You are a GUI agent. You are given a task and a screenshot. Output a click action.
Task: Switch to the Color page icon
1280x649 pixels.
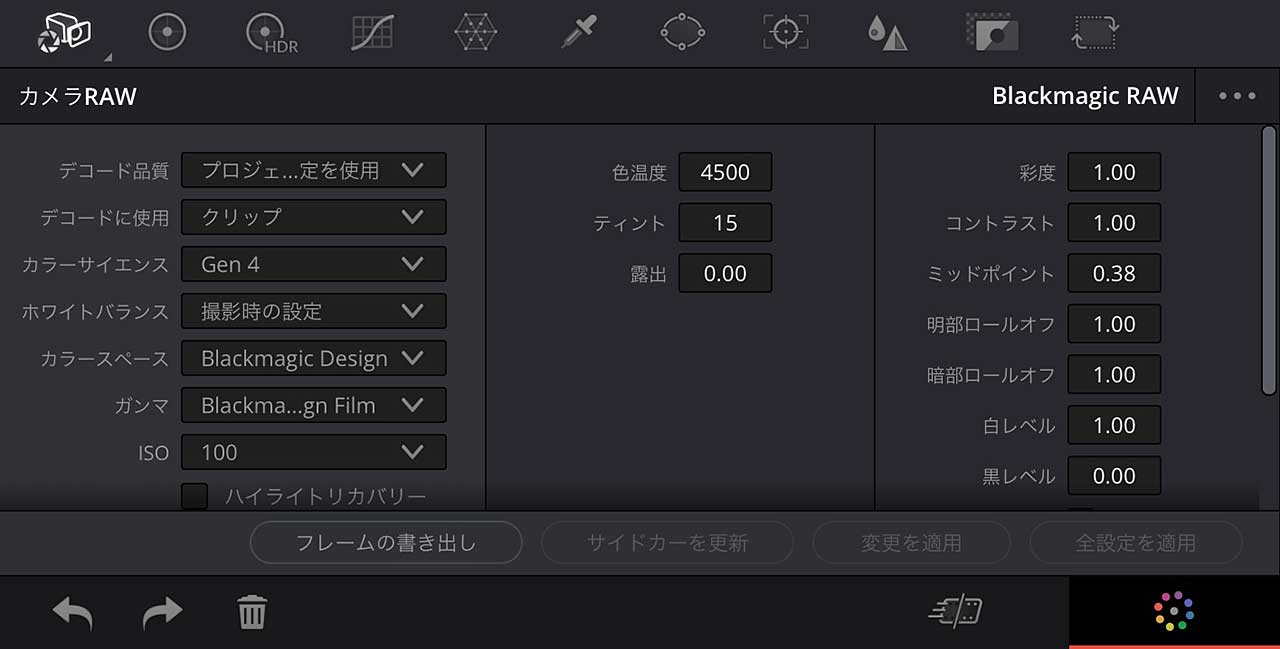1174,610
